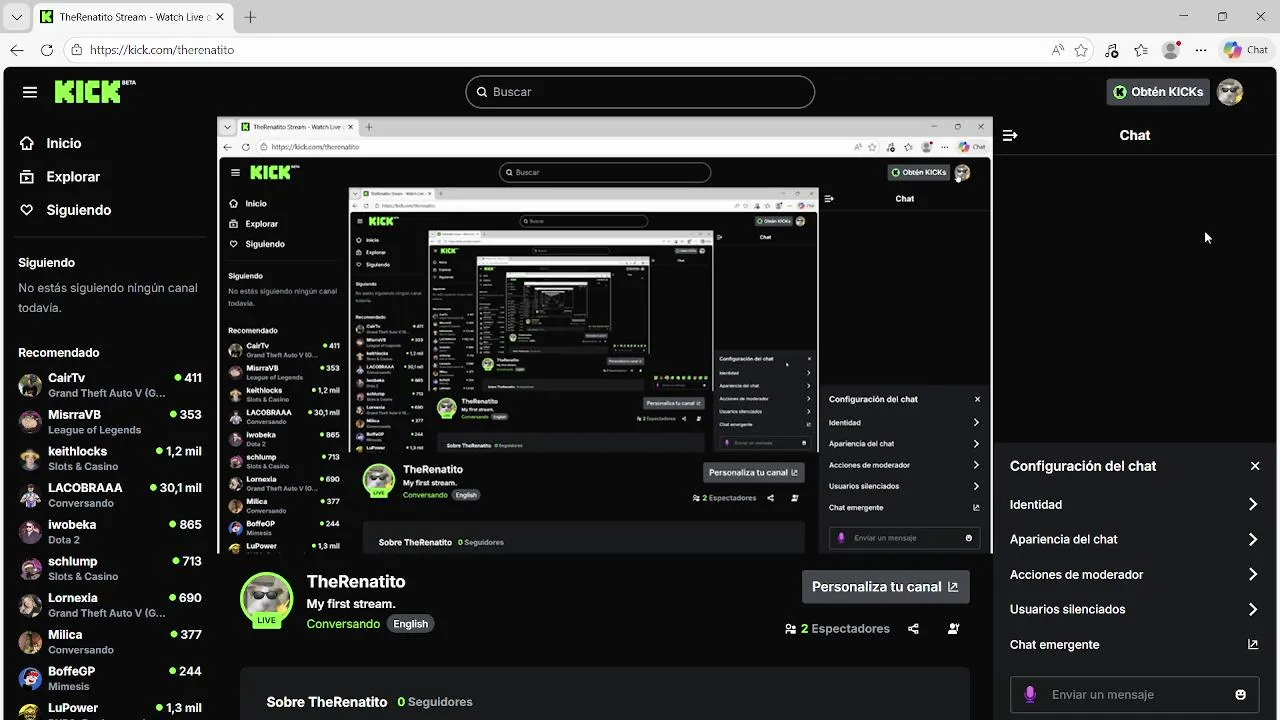Click the Recomendado section heading

point(59,353)
